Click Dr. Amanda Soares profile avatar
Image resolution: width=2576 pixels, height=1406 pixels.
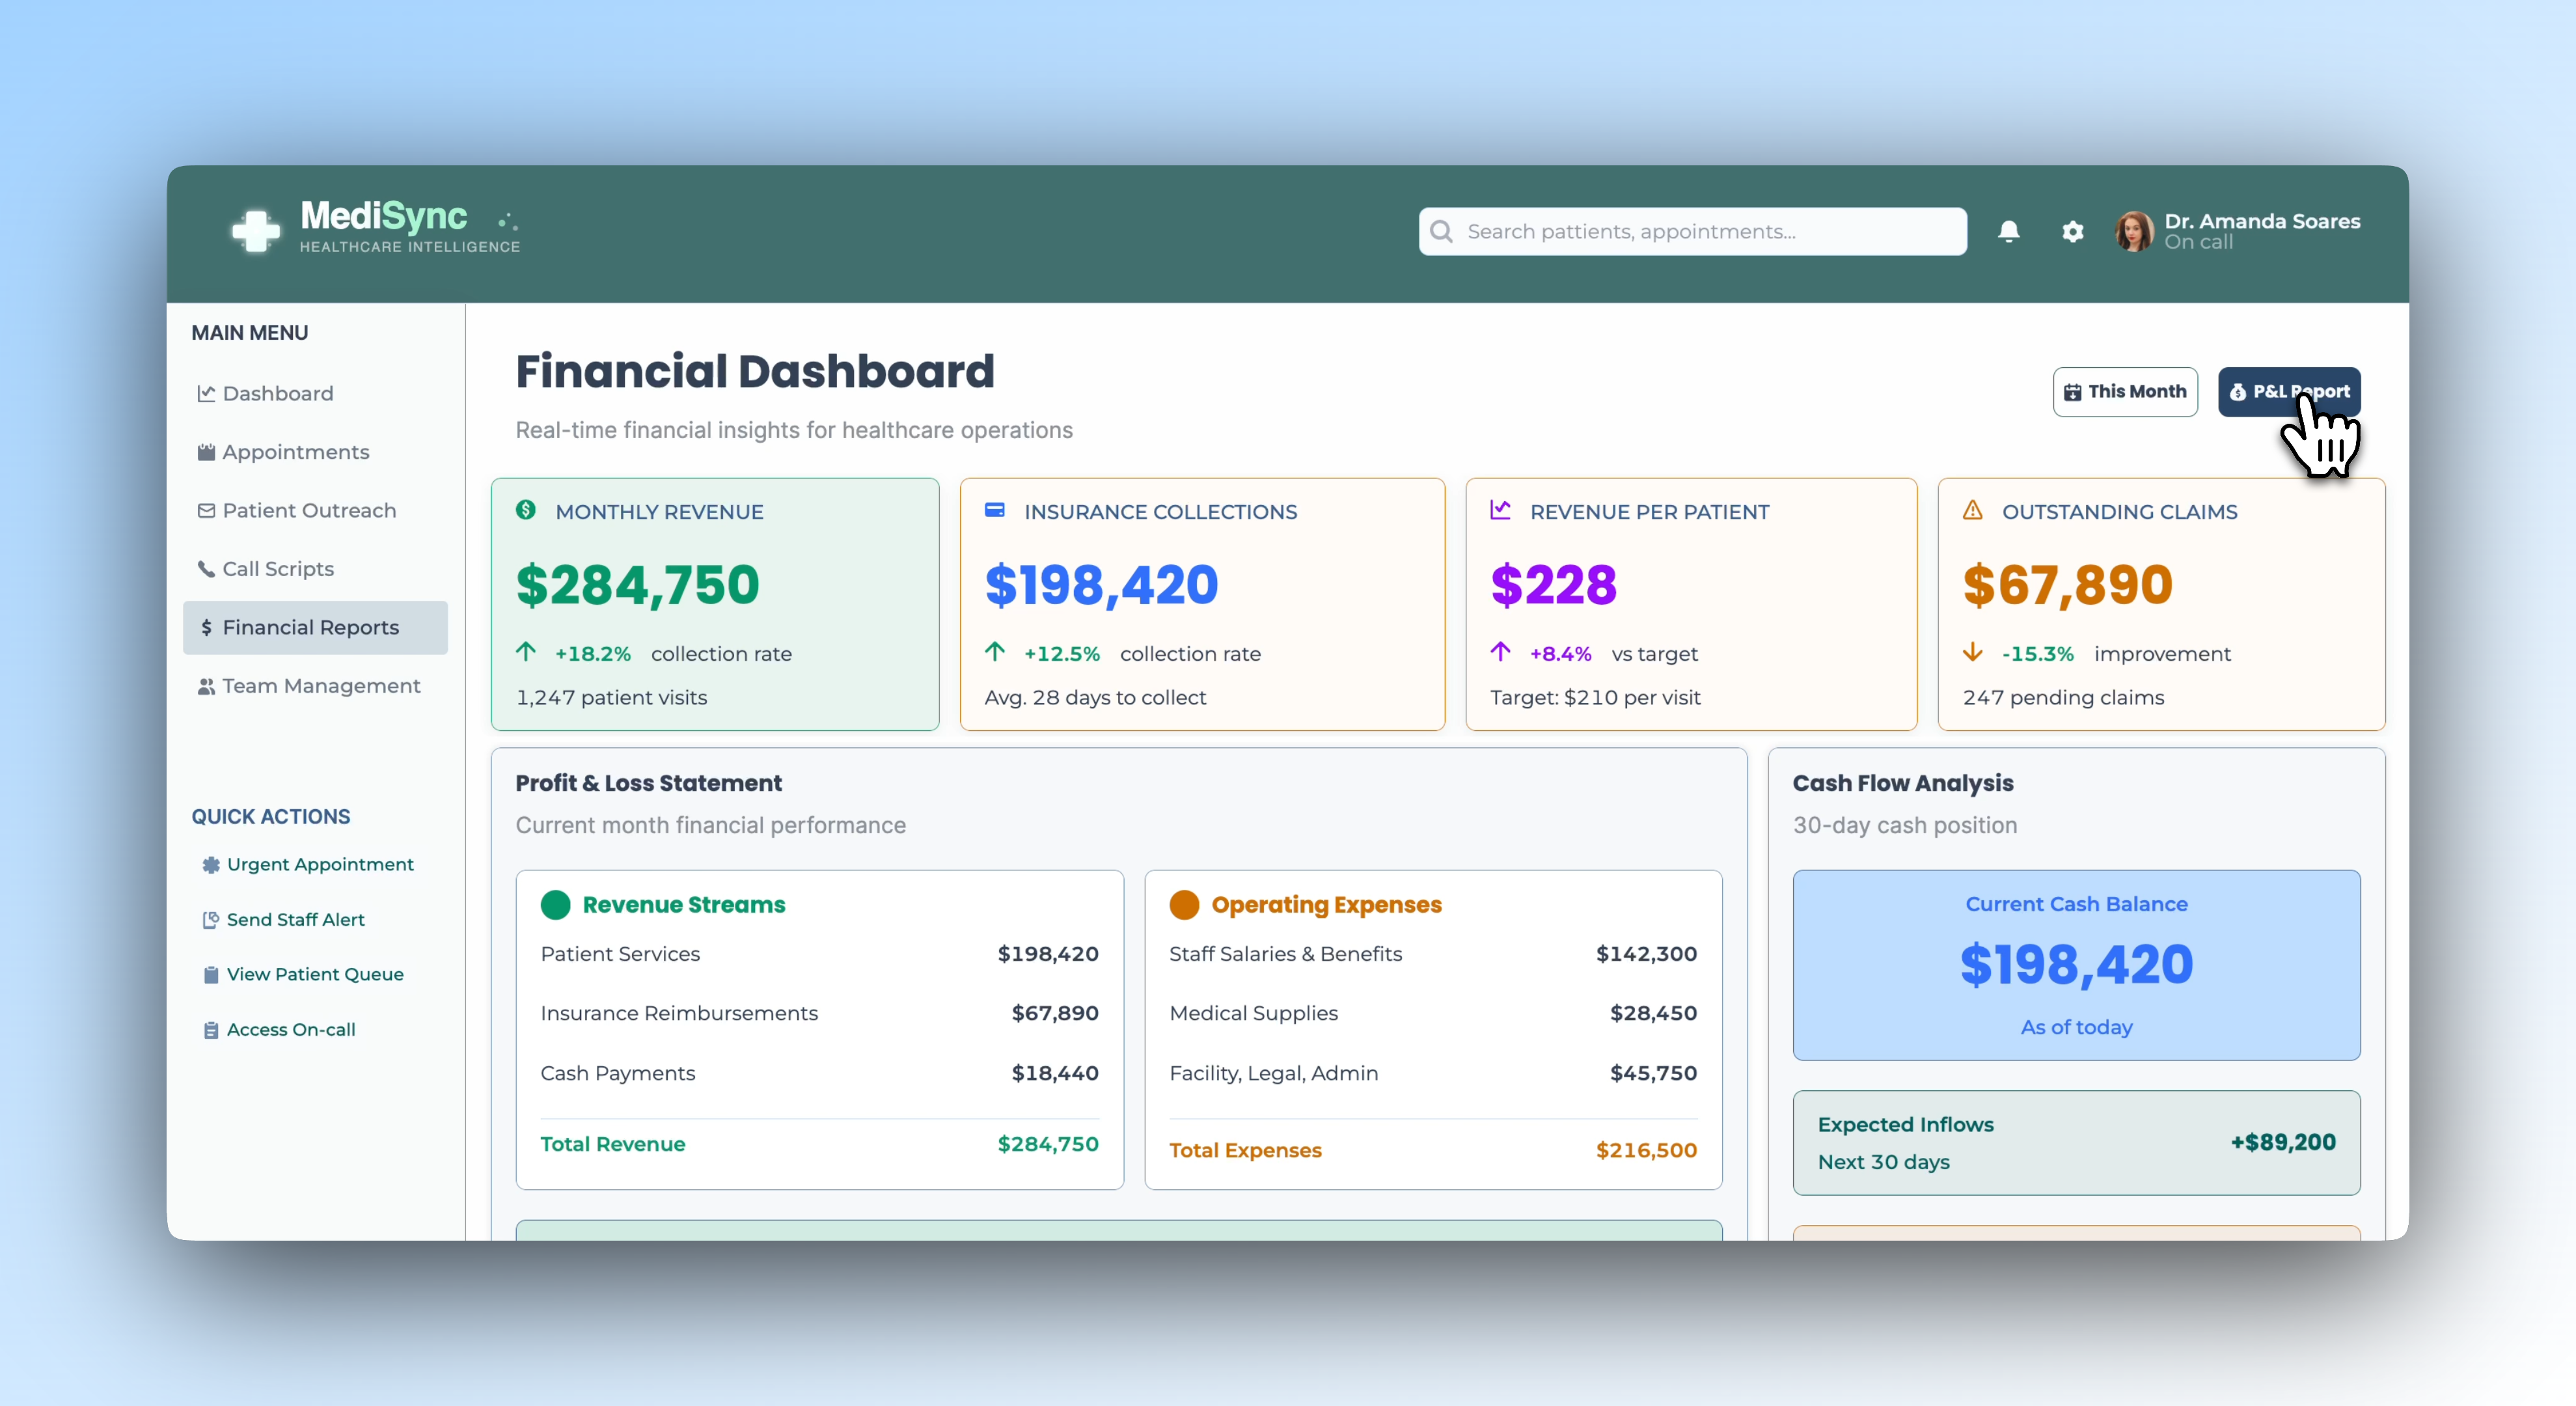(x=2133, y=231)
